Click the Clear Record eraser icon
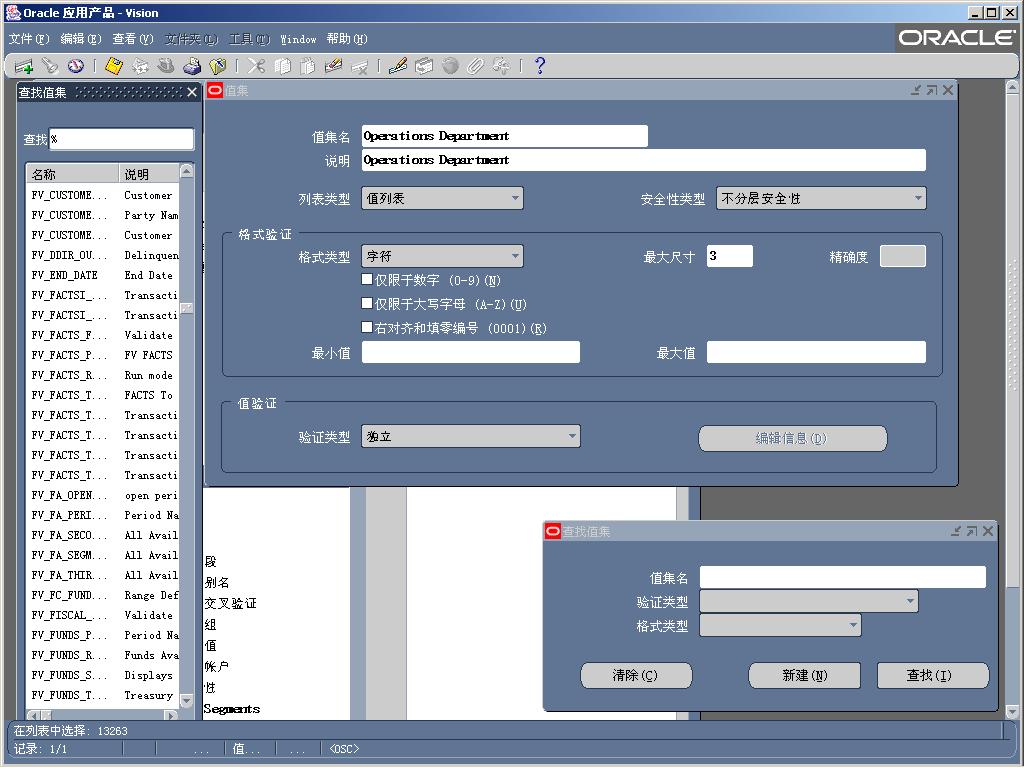This screenshot has height=768, width=1024. click(333, 66)
